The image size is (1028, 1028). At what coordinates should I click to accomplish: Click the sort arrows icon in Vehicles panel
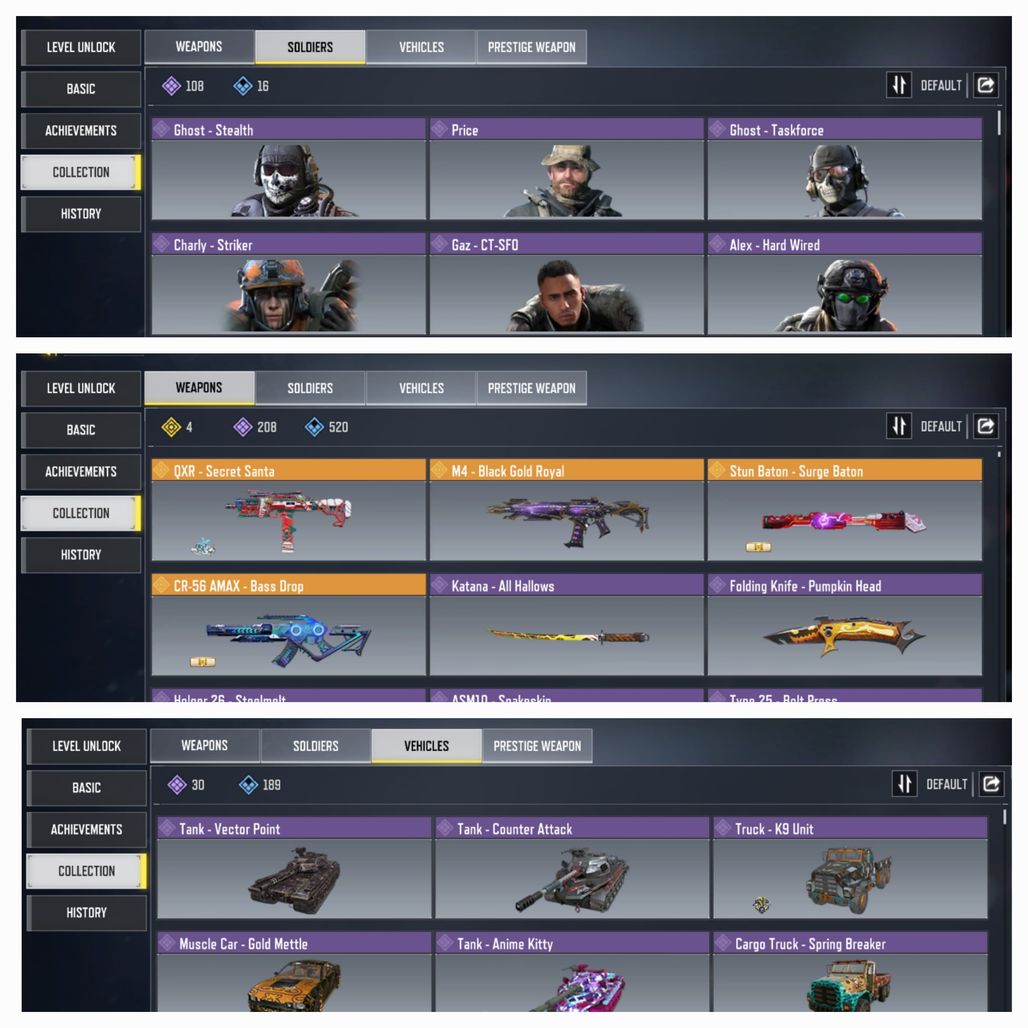click(905, 784)
